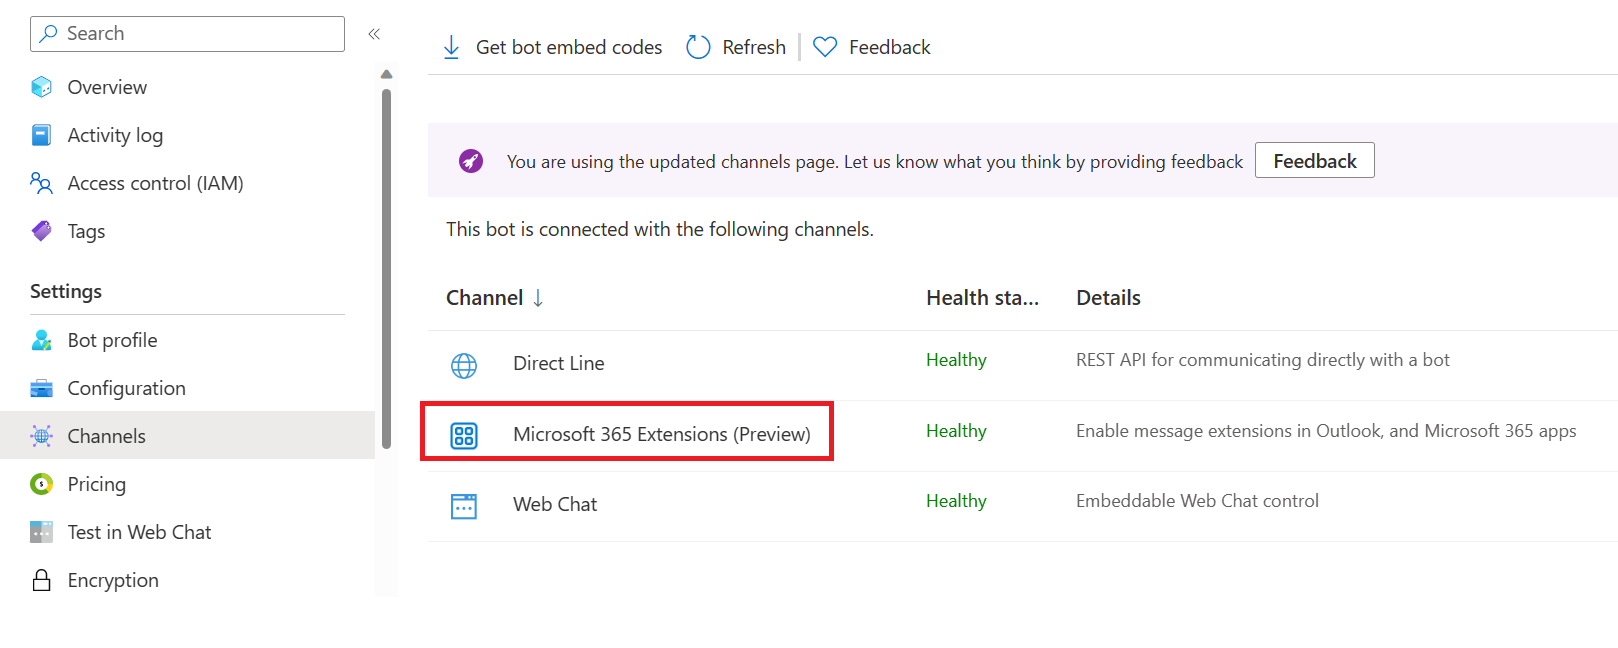Click the Details column header

click(1108, 298)
